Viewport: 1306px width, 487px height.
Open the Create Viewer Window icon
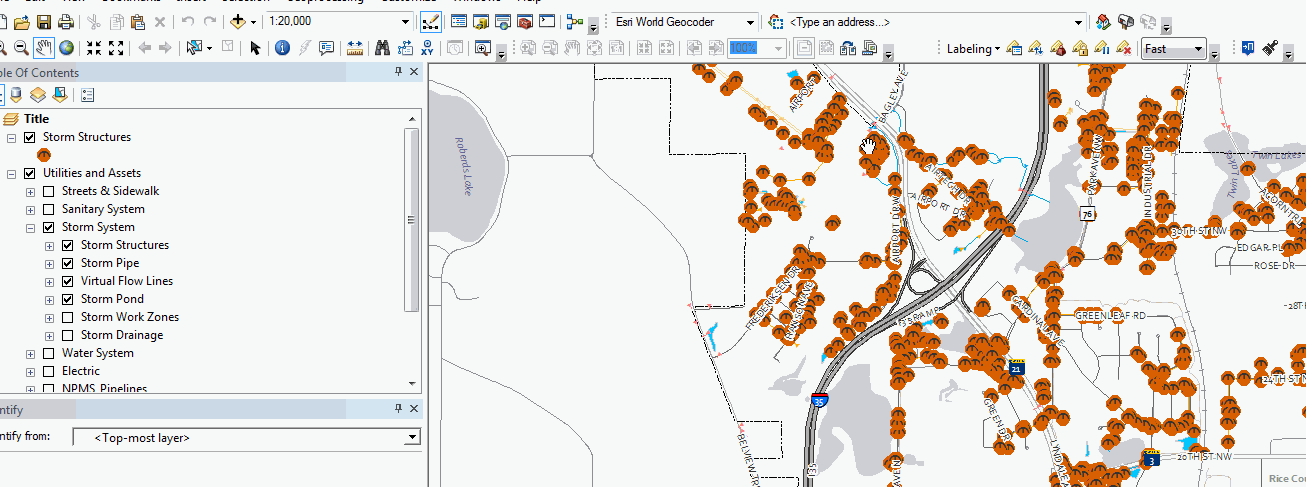pos(483,47)
